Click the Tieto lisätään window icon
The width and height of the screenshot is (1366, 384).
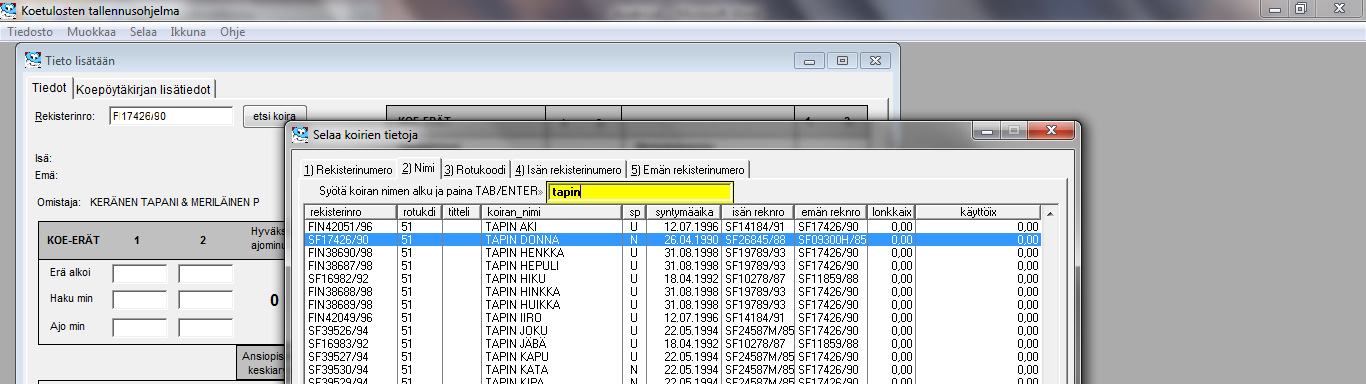tap(32, 59)
